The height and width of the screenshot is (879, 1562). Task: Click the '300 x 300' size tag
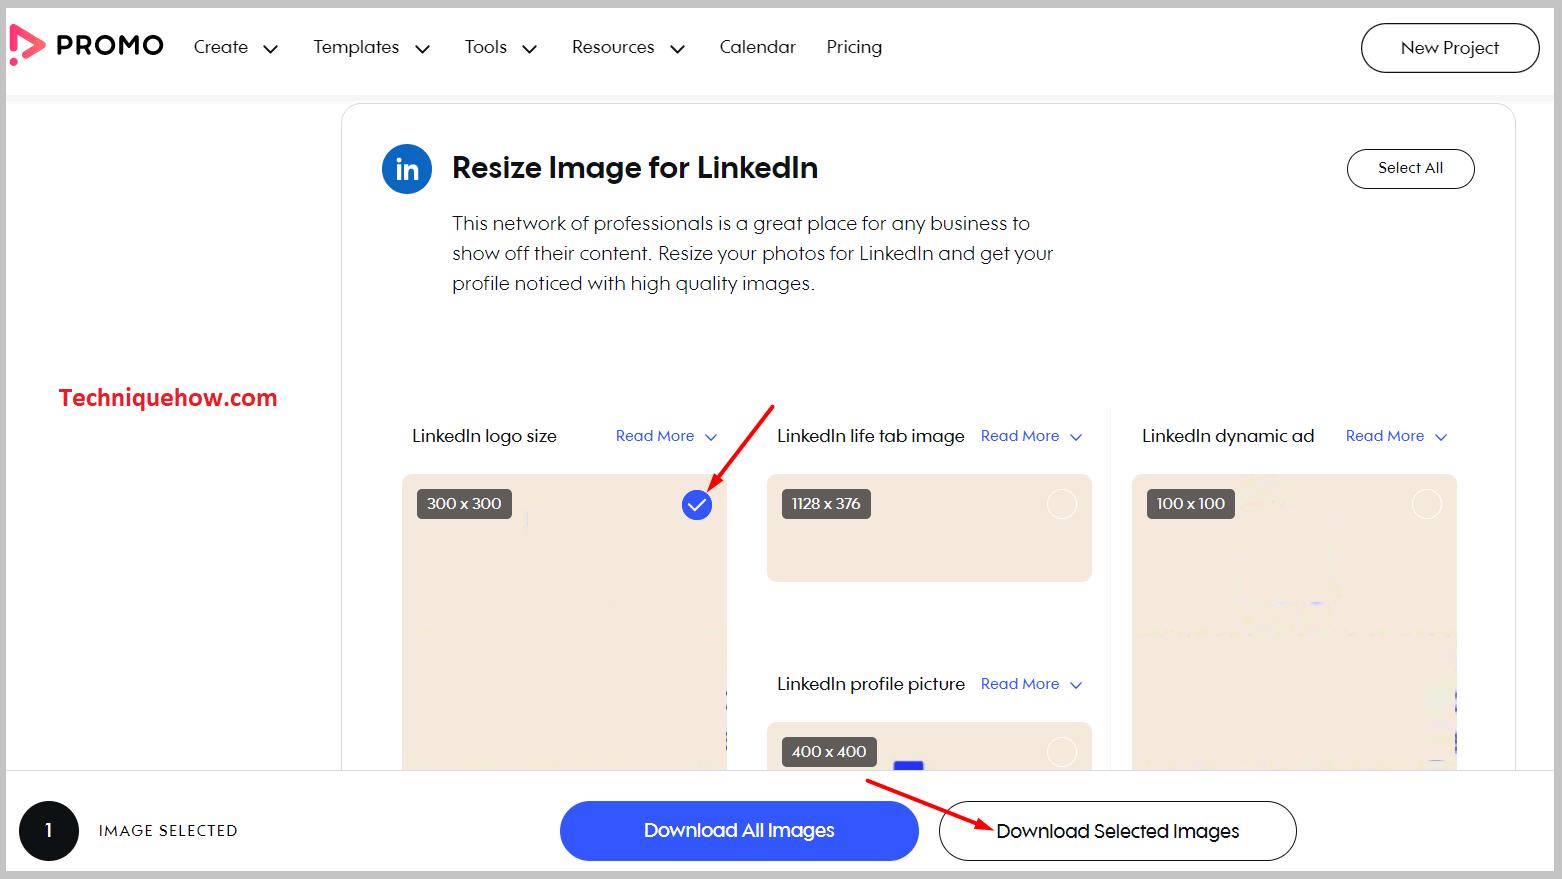(x=464, y=504)
